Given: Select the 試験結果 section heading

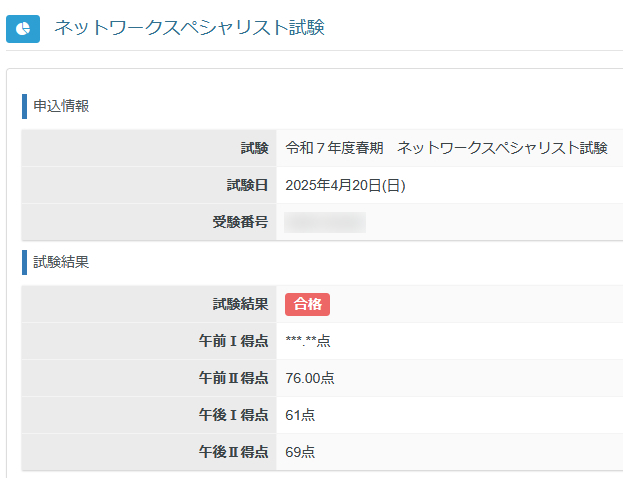Looking at the screenshot, I should point(61,262).
